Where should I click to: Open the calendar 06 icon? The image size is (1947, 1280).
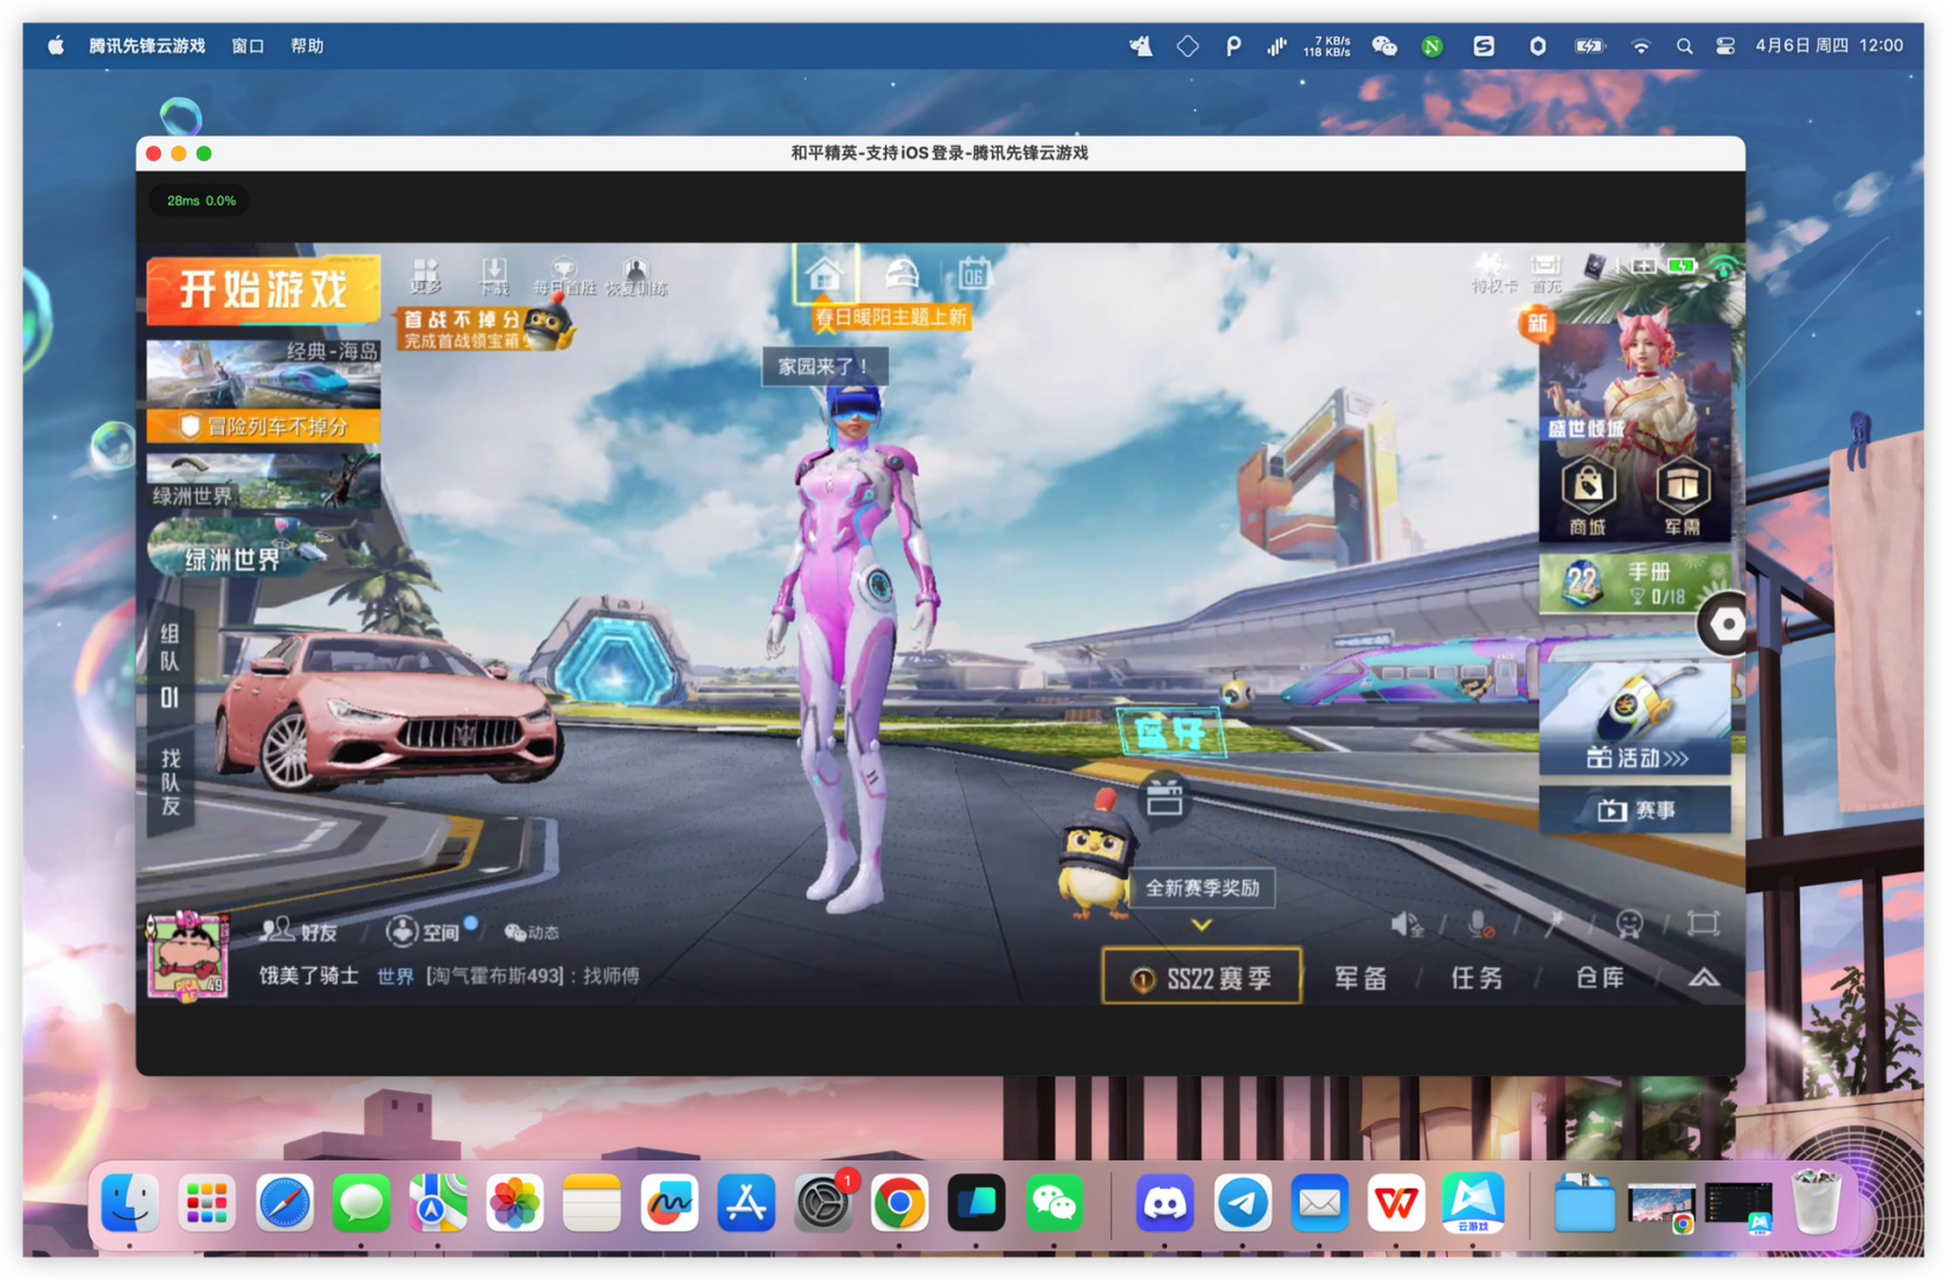(974, 273)
